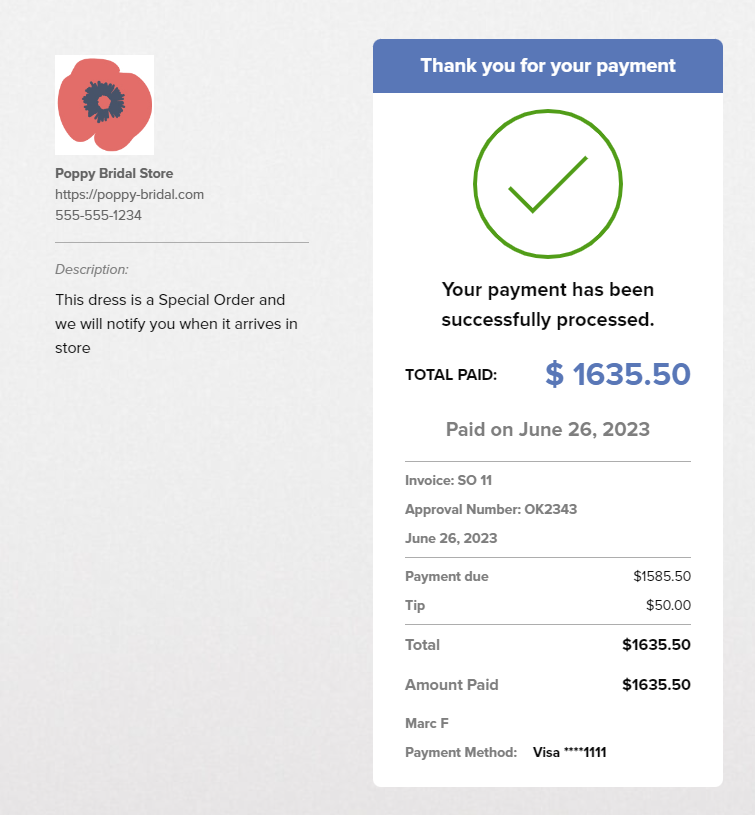
Task: Click the Poppy Bridal Store poppy logo
Action: pyautogui.click(x=104, y=104)
